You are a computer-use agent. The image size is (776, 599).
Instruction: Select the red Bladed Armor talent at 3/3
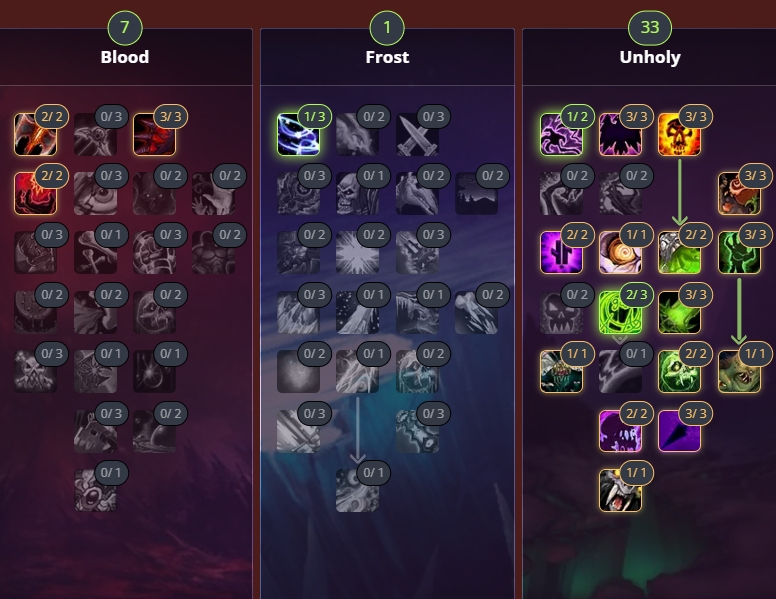tap(154, 135)
